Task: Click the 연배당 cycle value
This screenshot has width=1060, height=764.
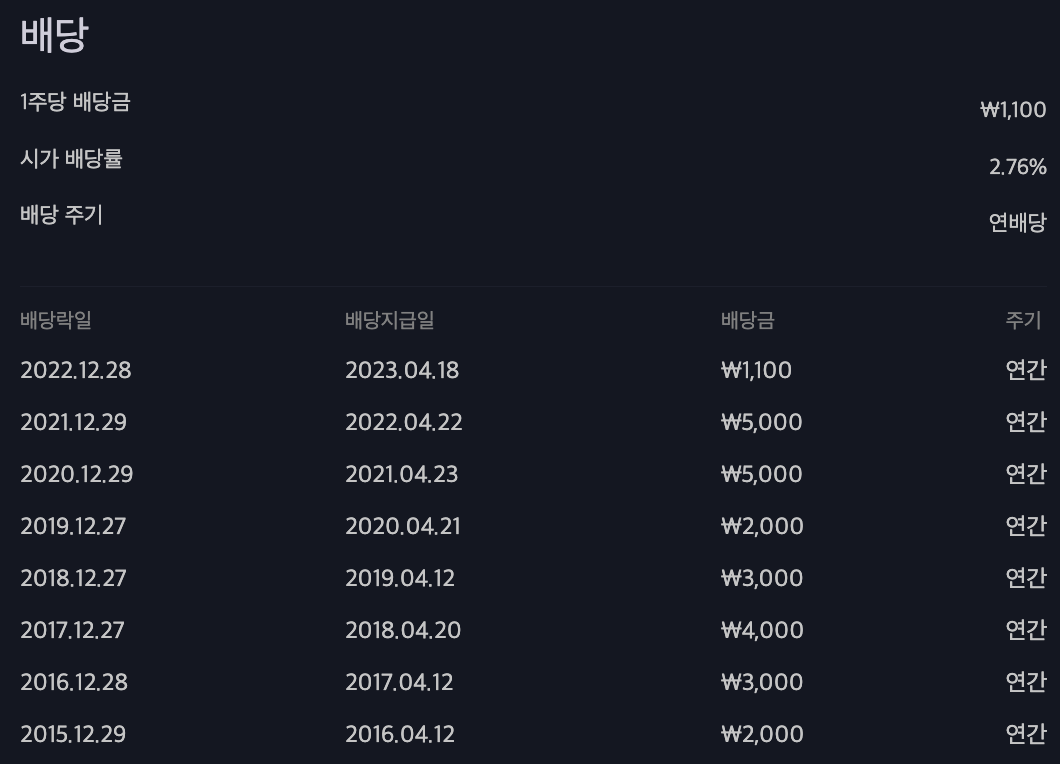Action: [x=1017, y=222]
